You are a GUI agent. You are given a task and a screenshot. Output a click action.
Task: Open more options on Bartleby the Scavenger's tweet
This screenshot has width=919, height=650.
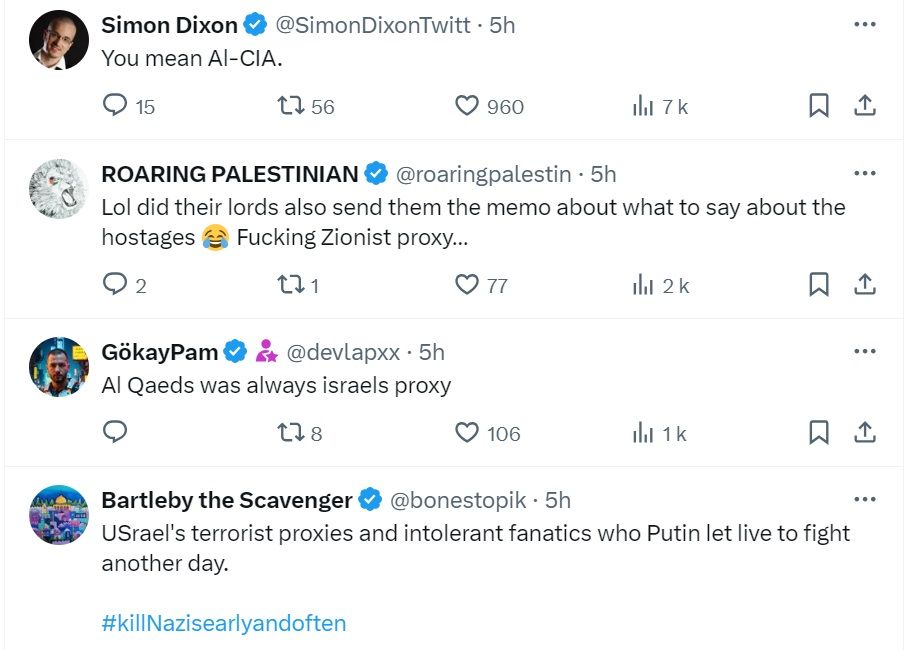[x=865, y=499]
